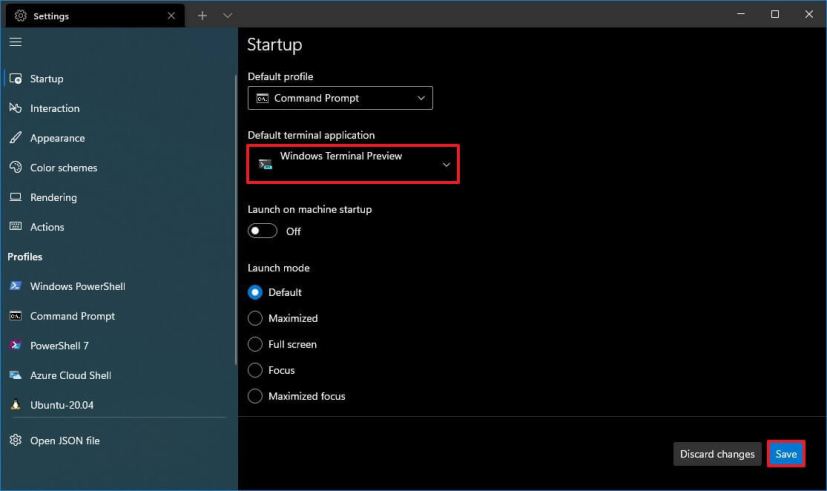The image size is (827, 491).
Task: Click the hamburger menu icon in sidebar
Action: 15,42
